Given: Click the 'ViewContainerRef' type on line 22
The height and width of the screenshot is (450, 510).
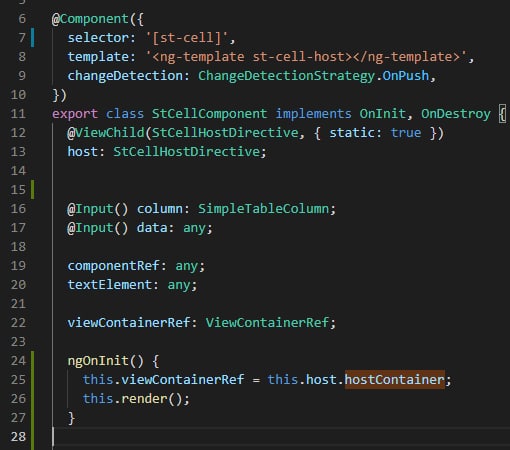Looking at the screenshot, I should (x=267, y=323).
